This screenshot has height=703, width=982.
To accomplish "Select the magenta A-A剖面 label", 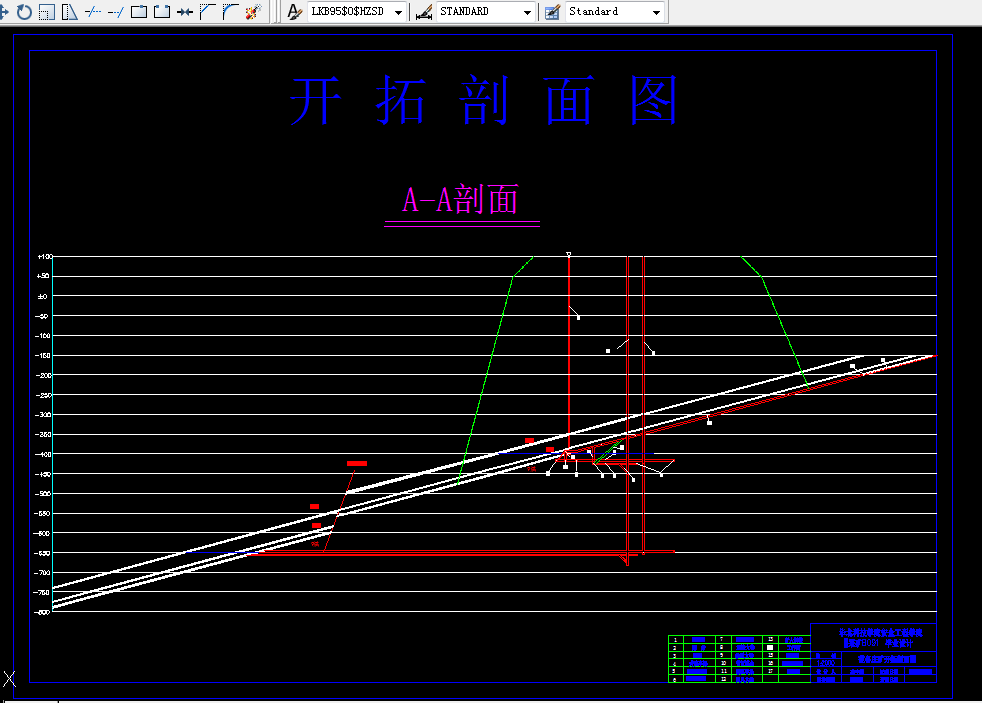I will coord(460,200).
